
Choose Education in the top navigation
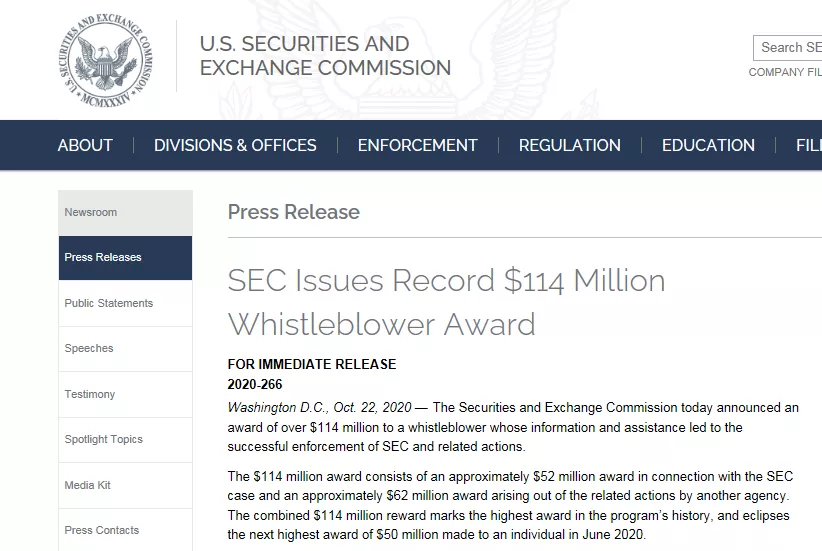[708, 145]
